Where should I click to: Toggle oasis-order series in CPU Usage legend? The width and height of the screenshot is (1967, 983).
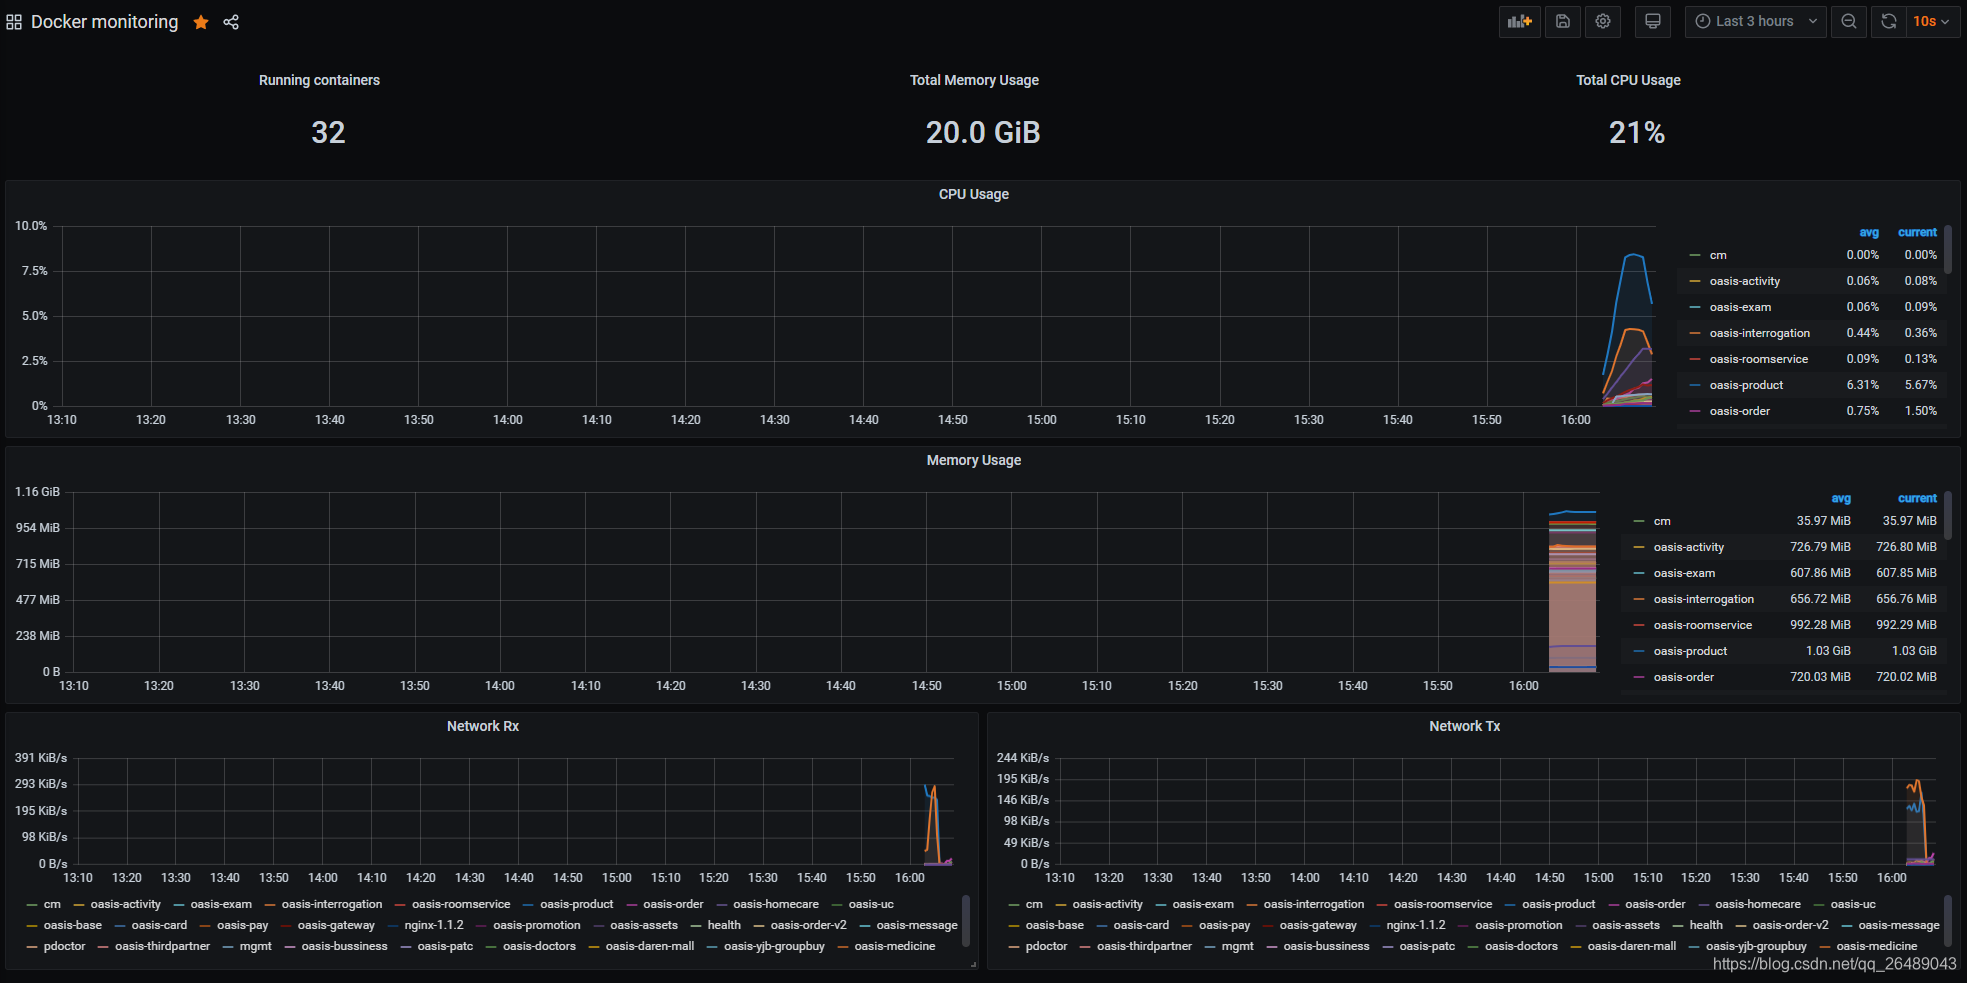pos(1740,411)
